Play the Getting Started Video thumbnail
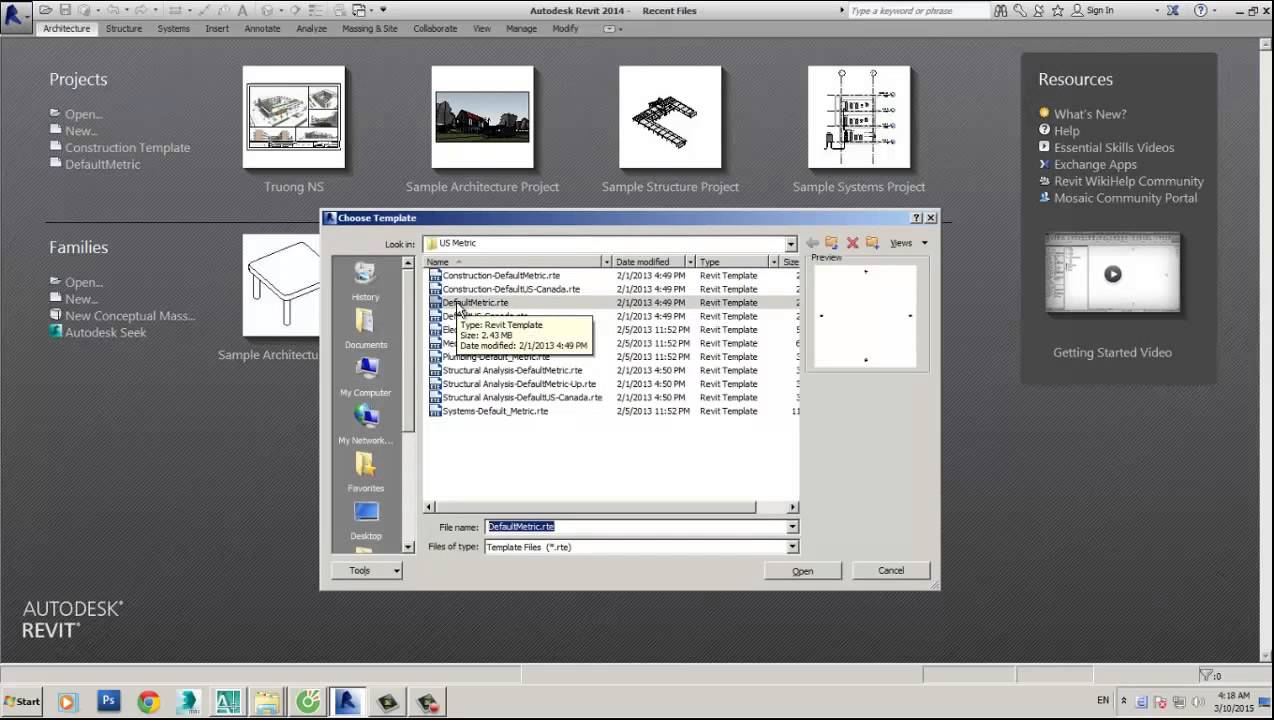 (x=1113, y=274)
